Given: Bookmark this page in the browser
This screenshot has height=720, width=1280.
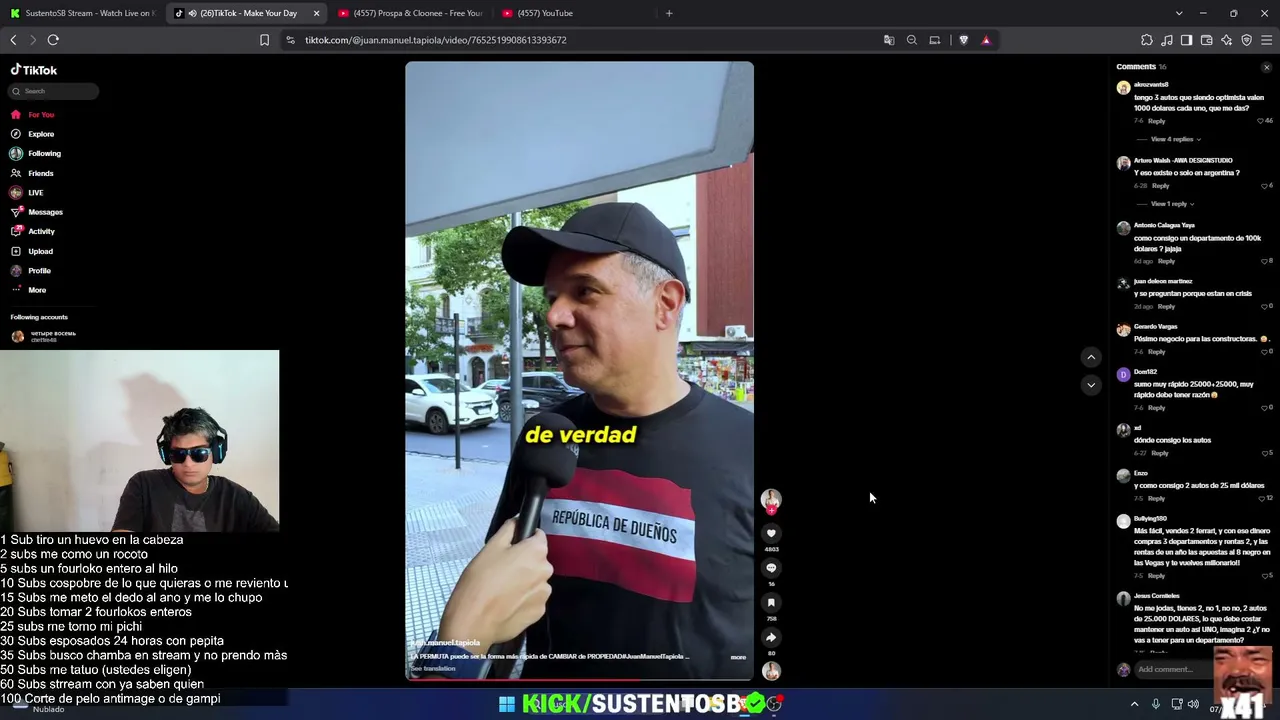Looking at the screenshot, I should click(264, 40).
